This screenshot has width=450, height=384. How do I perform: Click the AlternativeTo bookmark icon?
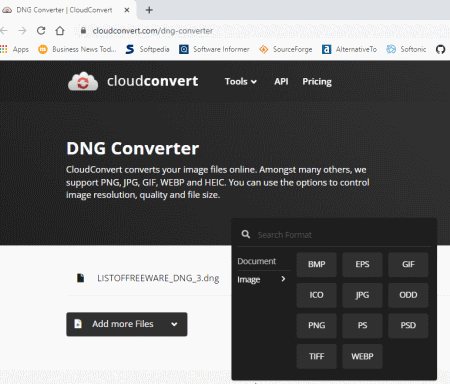(x=326, y=49)
